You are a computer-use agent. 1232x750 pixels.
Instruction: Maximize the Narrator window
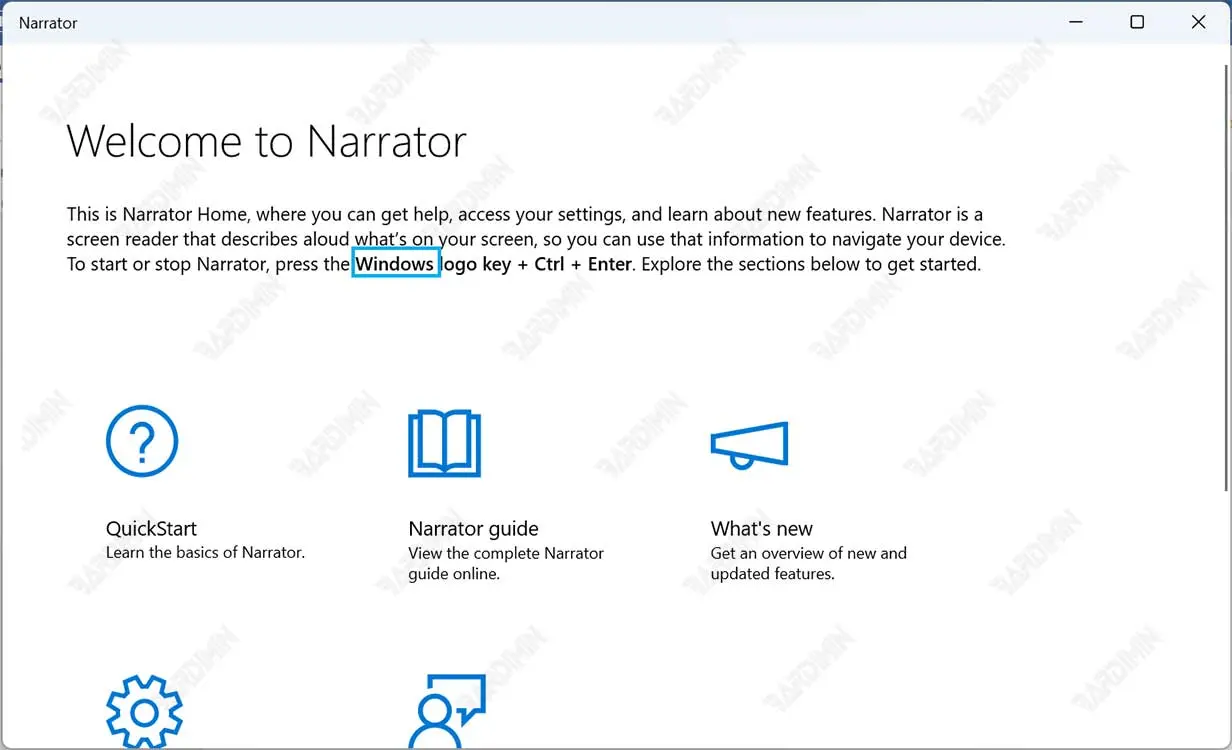[1137, 22]
